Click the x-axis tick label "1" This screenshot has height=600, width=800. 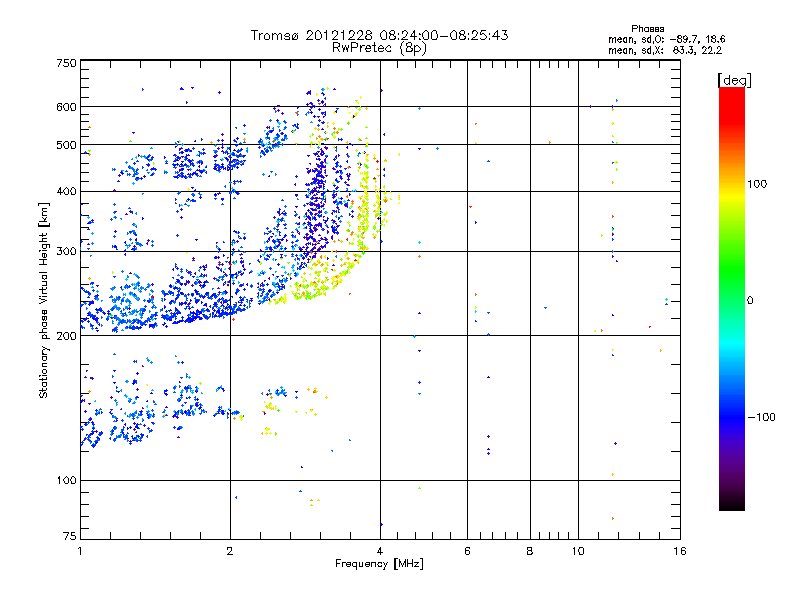(x=80, y=551)
